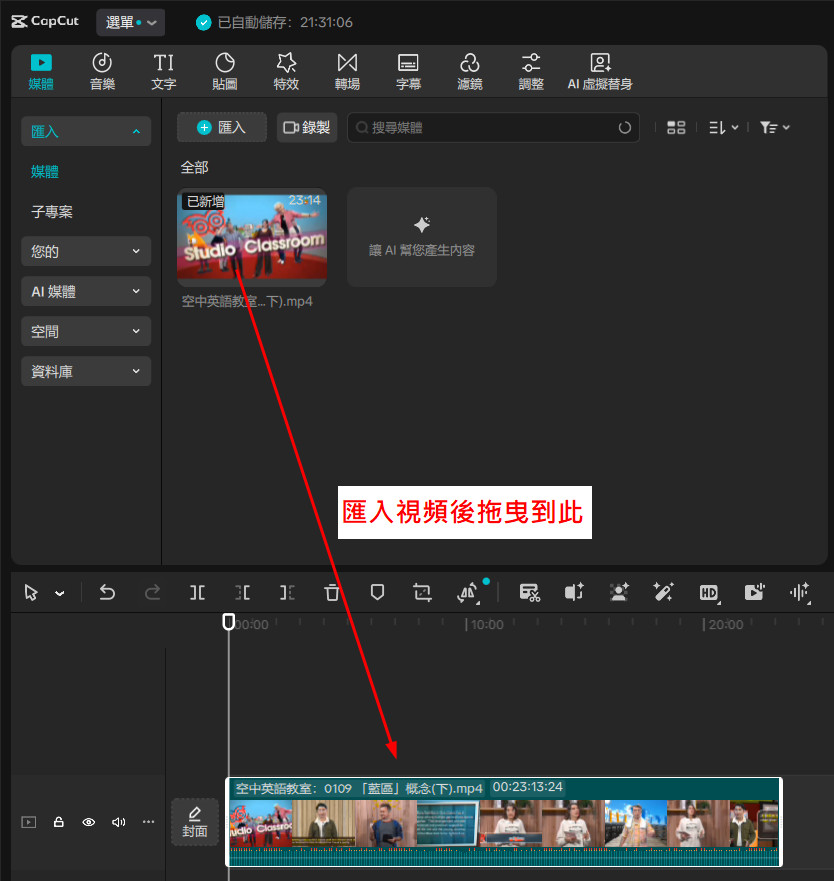Toggle track lock on the video track

click(59, 822)
